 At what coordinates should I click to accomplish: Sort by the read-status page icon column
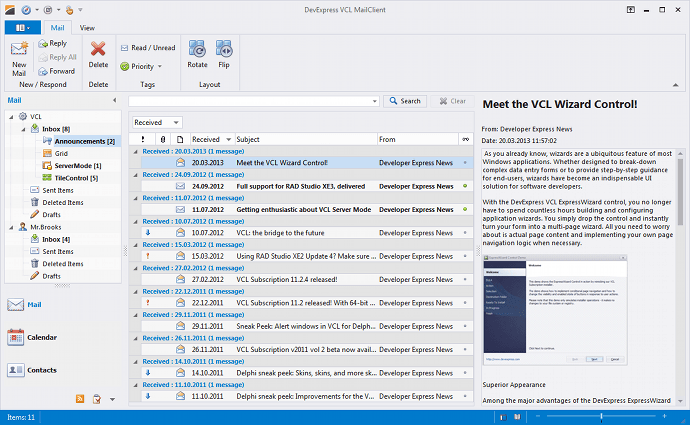[x=180, y=139]
